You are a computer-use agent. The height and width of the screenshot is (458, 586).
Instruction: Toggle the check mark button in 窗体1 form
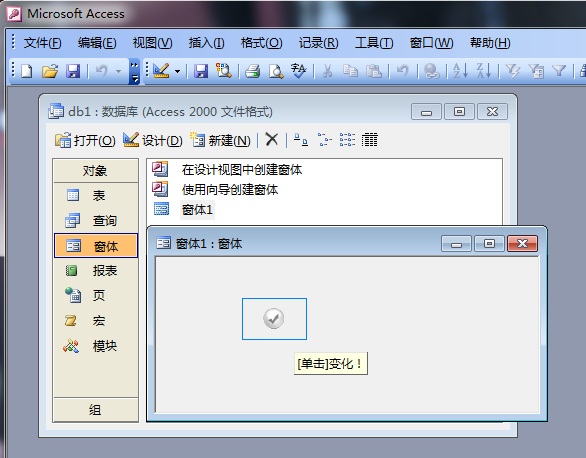274,319
